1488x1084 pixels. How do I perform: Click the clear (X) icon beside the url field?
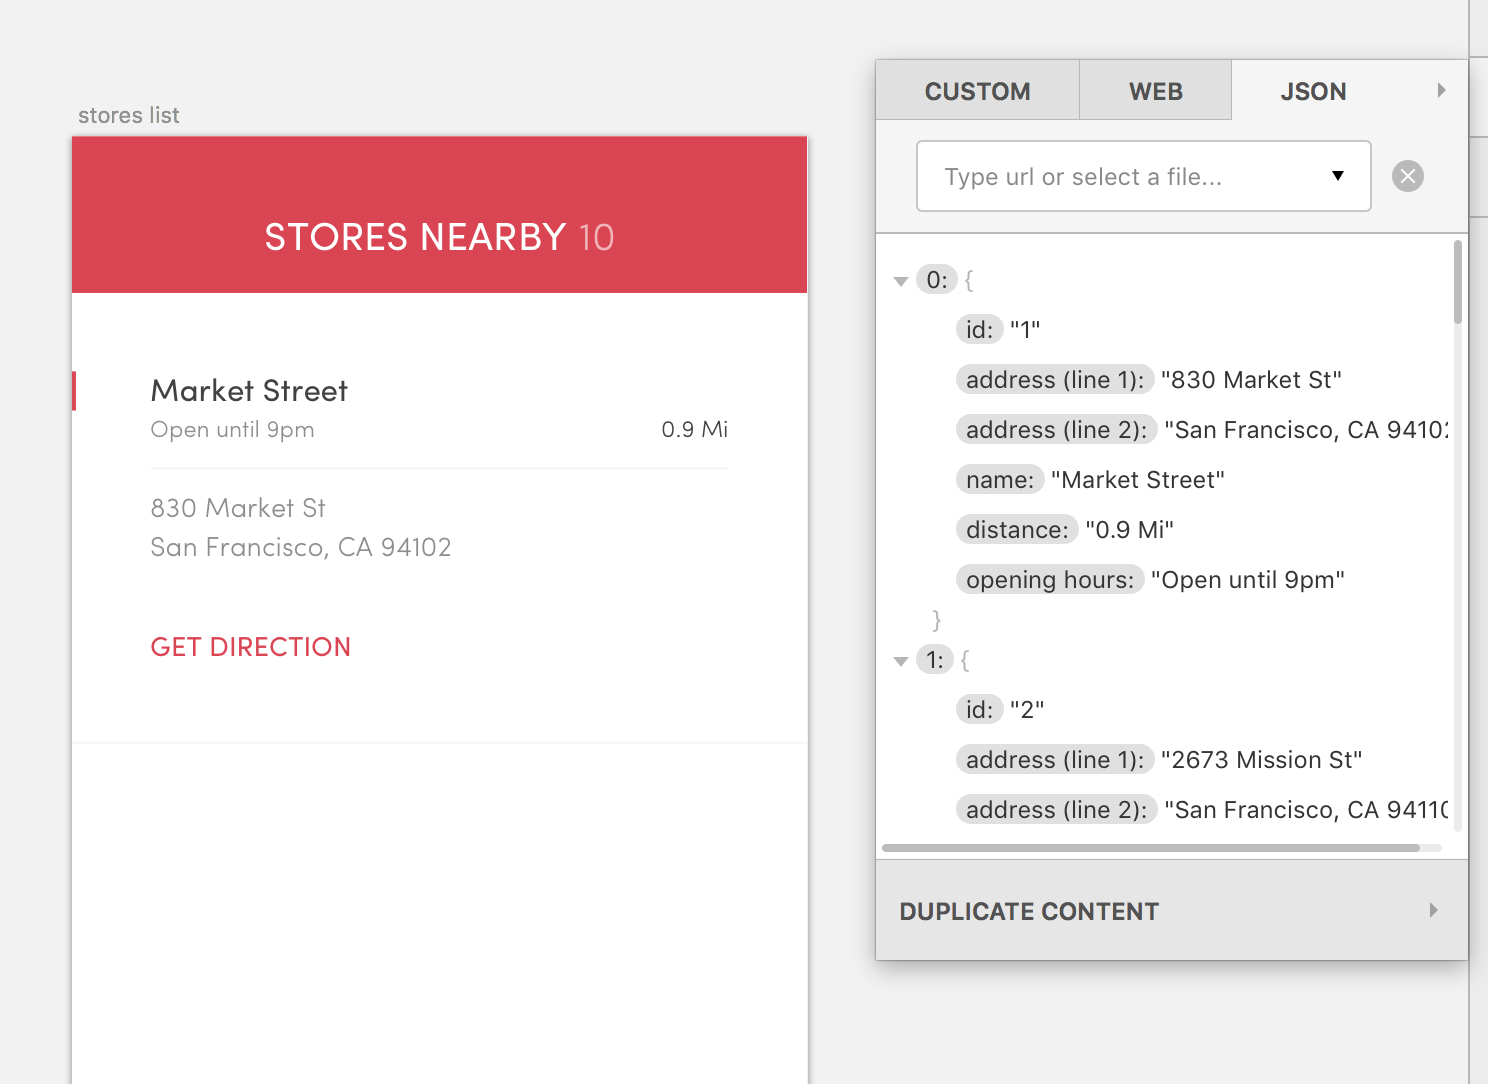[1407, 176]
